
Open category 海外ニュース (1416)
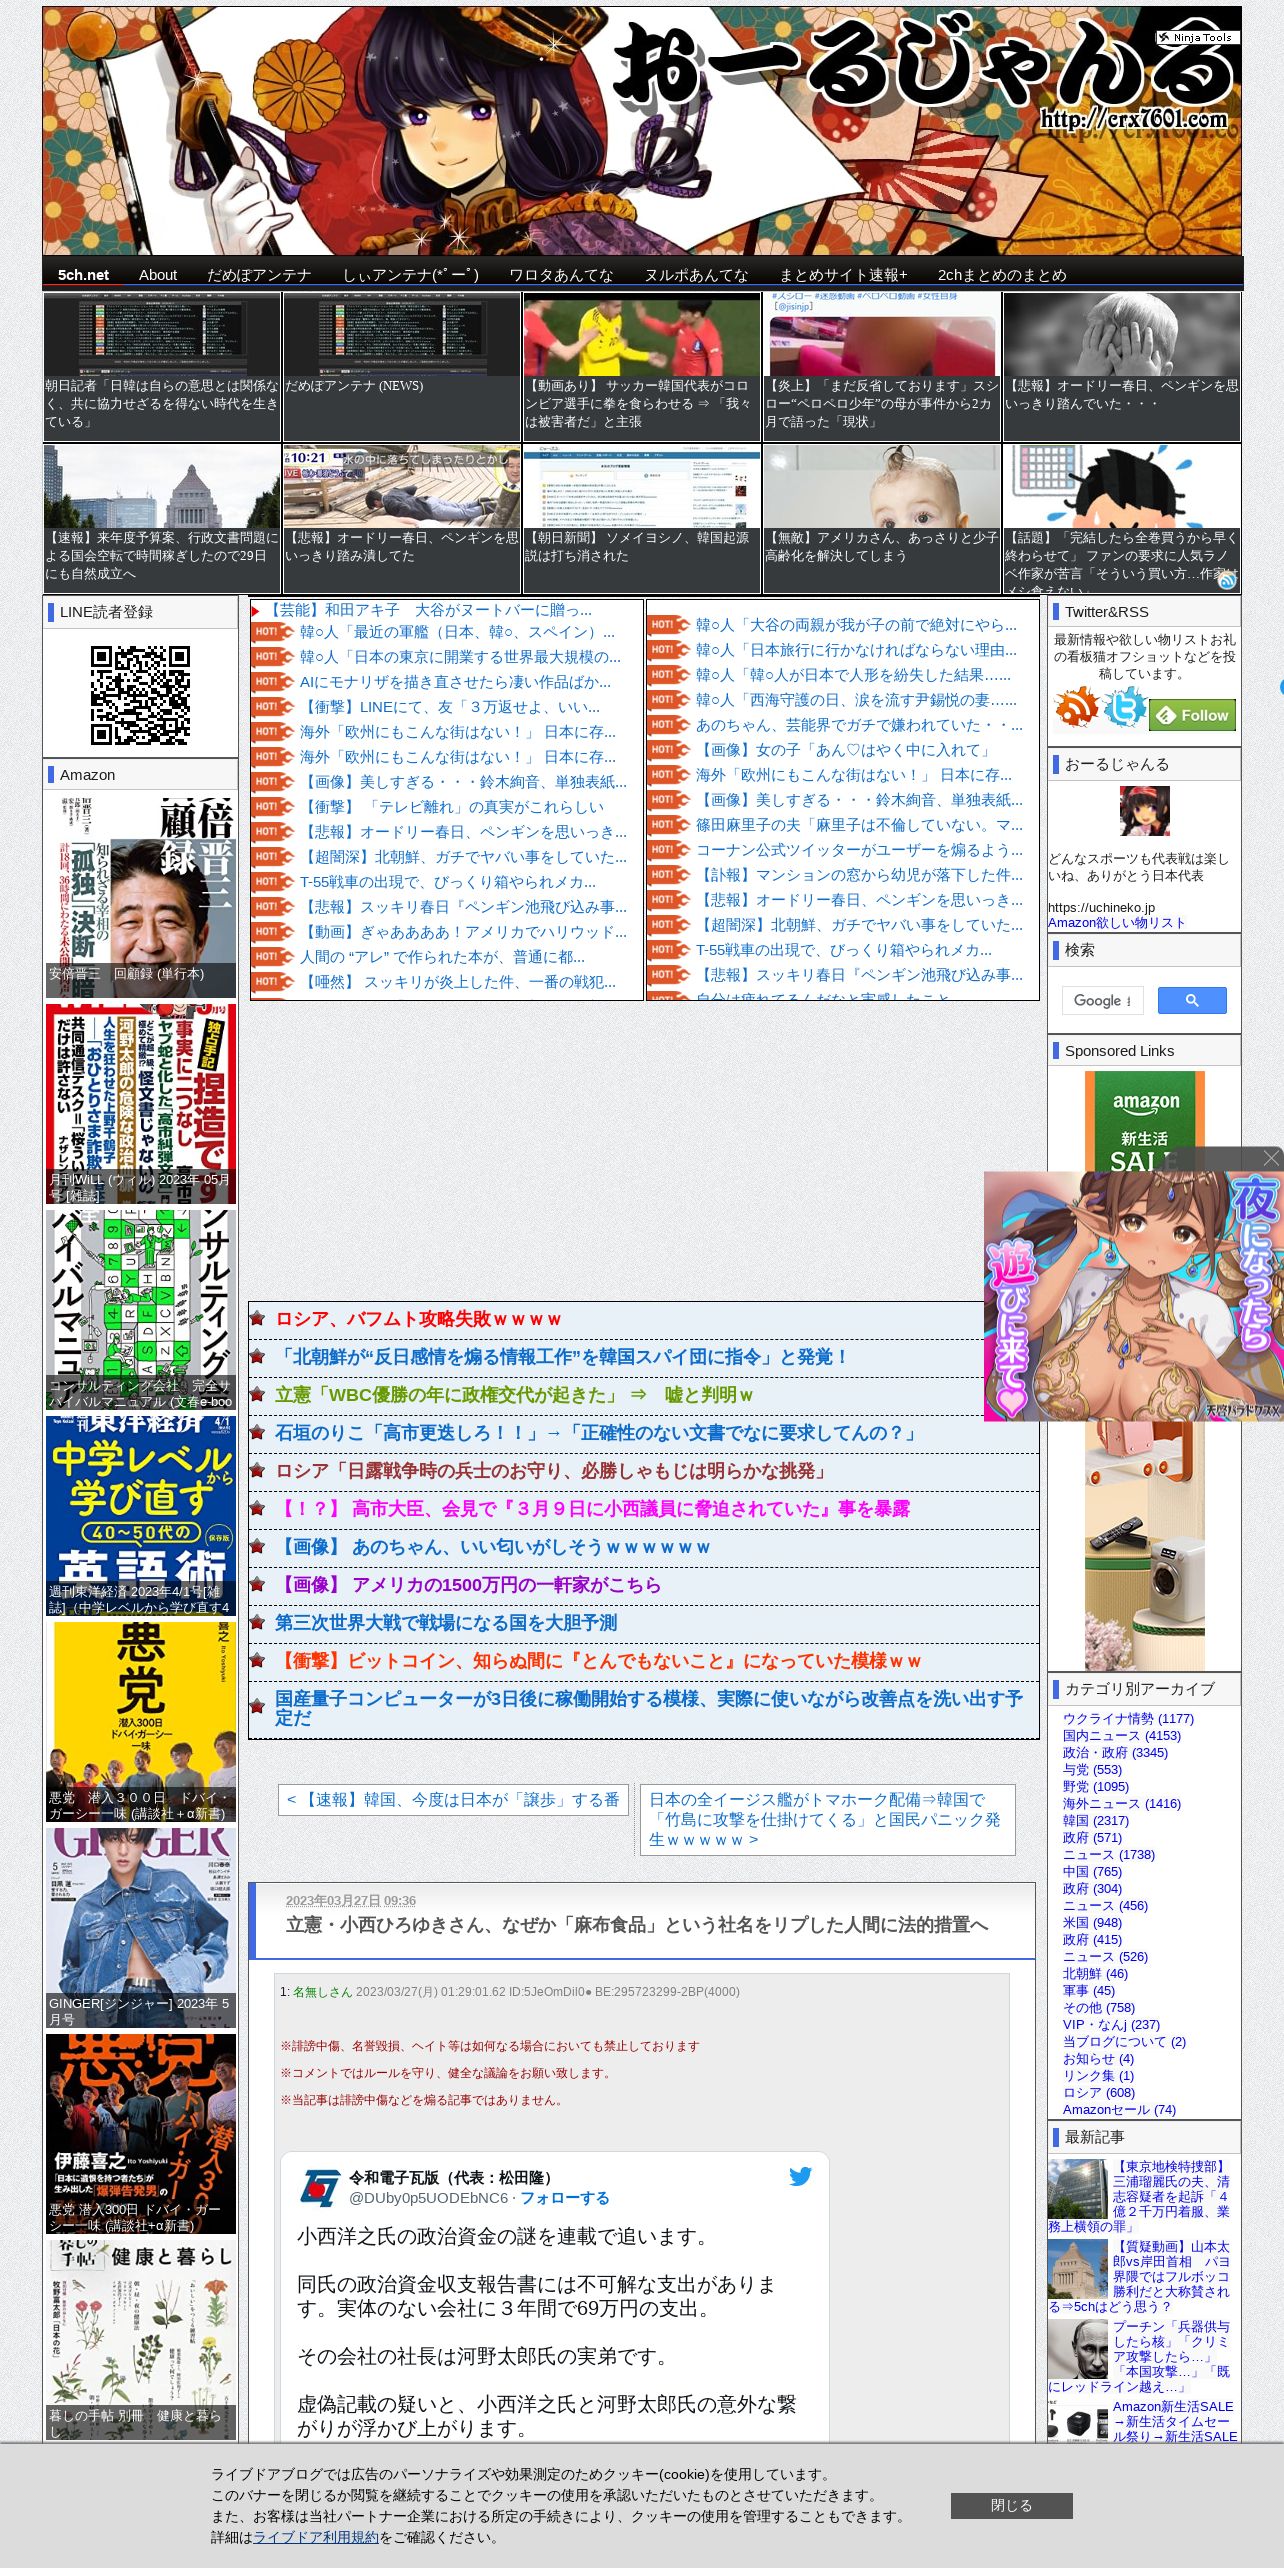pos(1121,1803)
